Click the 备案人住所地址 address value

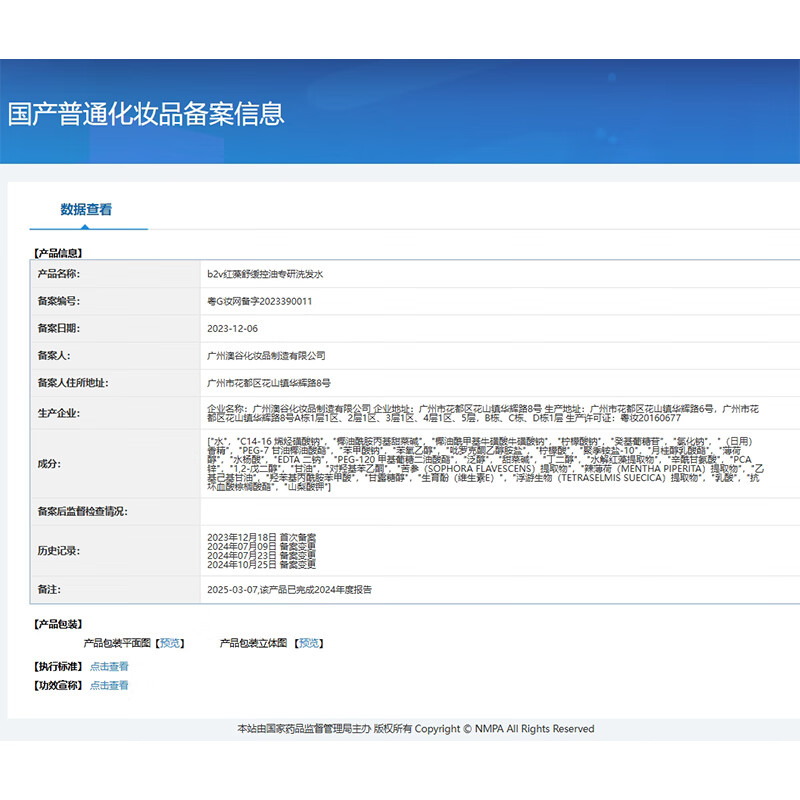[268, 382]
